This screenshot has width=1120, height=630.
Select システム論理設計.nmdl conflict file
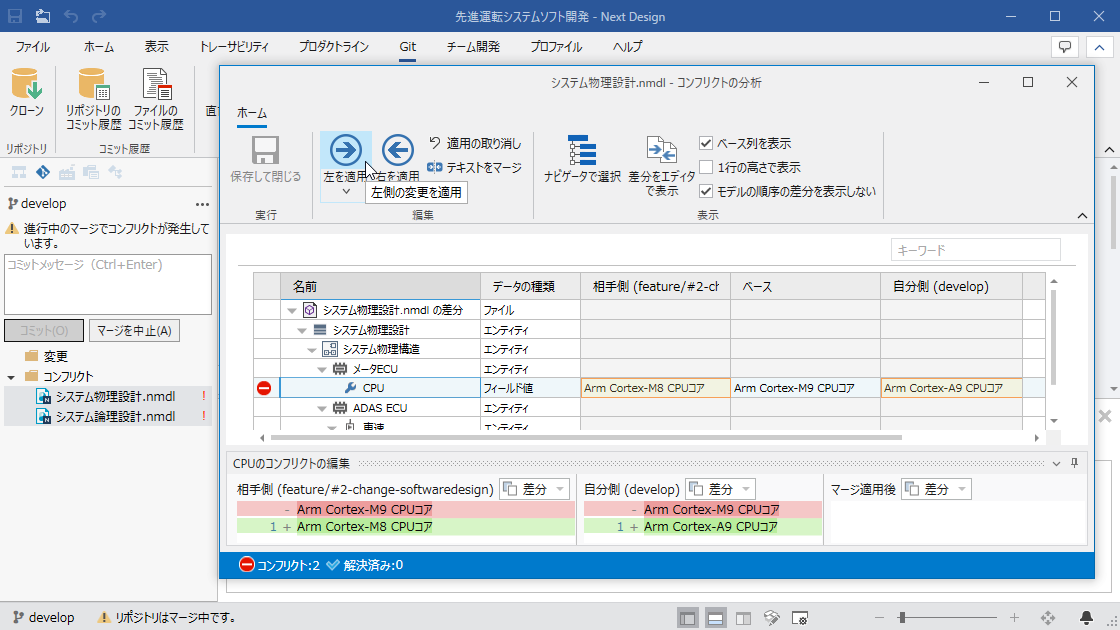click(108, 416)
